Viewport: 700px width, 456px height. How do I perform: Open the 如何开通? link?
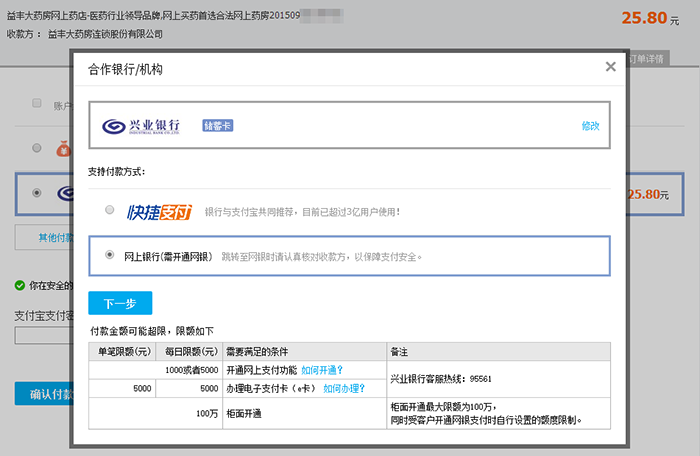[322, 370]
